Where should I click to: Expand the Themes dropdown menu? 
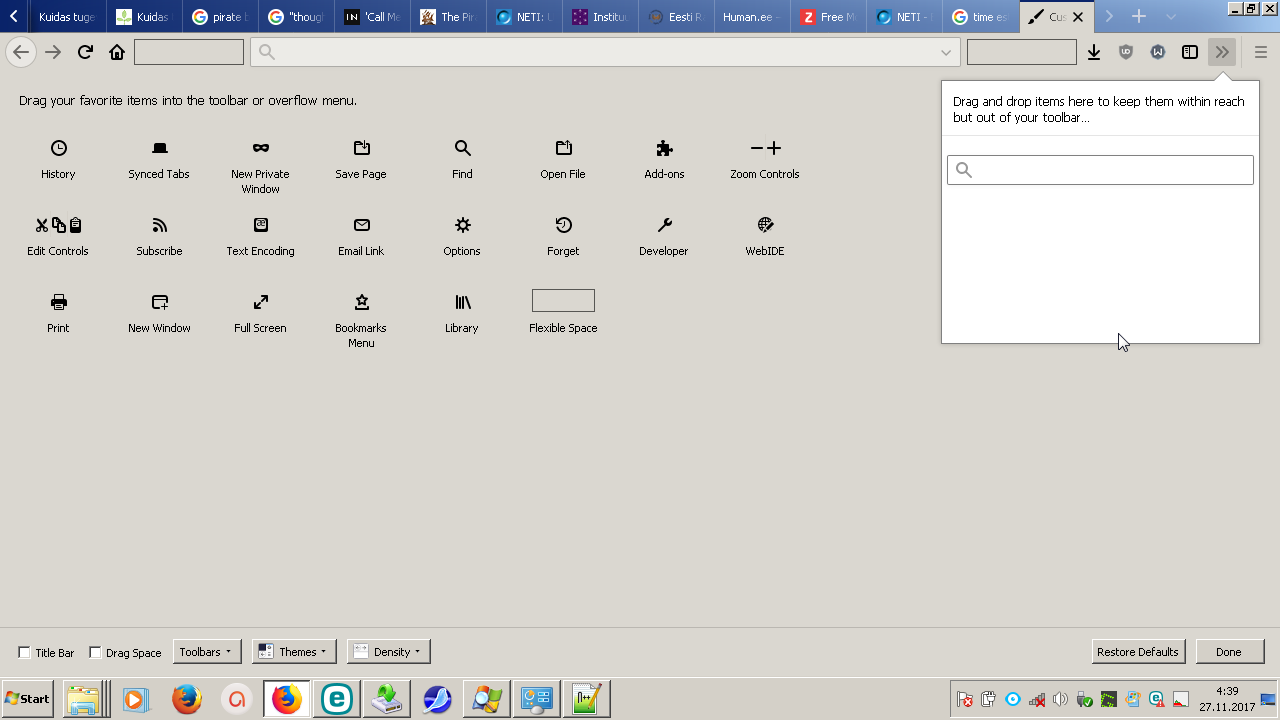(x=294, y=652)
